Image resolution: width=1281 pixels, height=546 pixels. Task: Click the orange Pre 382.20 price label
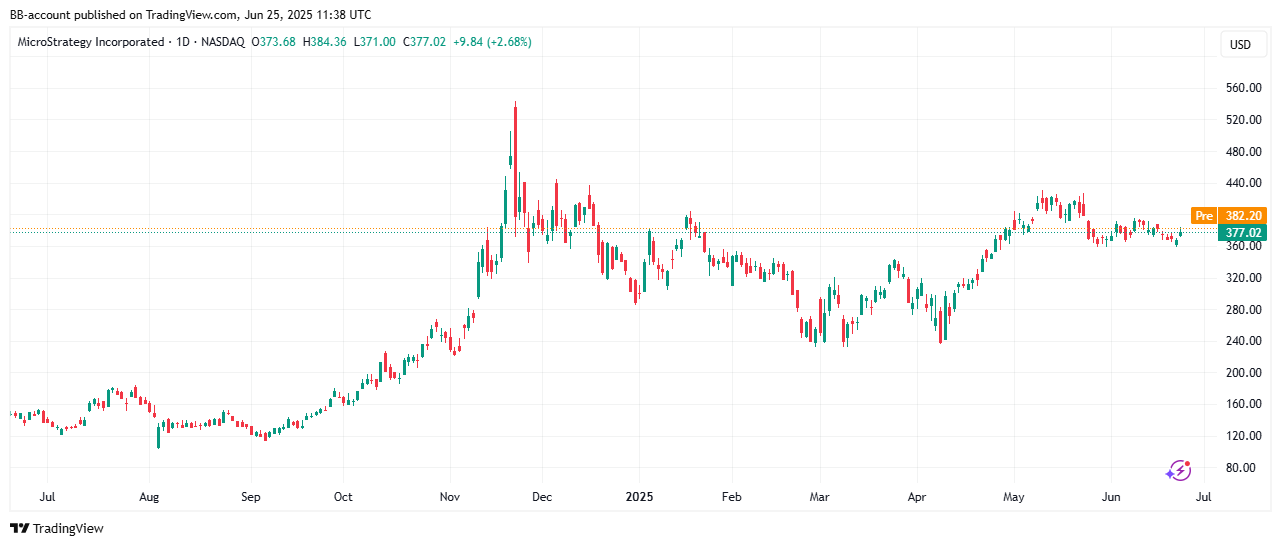[1229, 215]
